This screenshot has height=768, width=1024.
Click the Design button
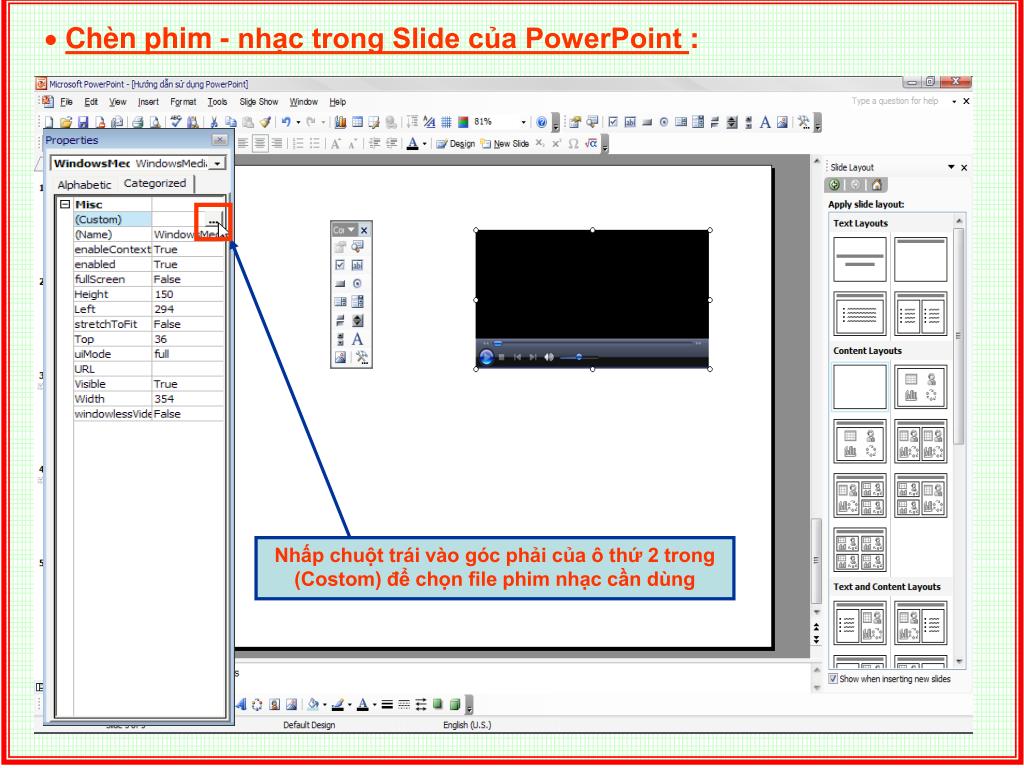pos(455,143)
